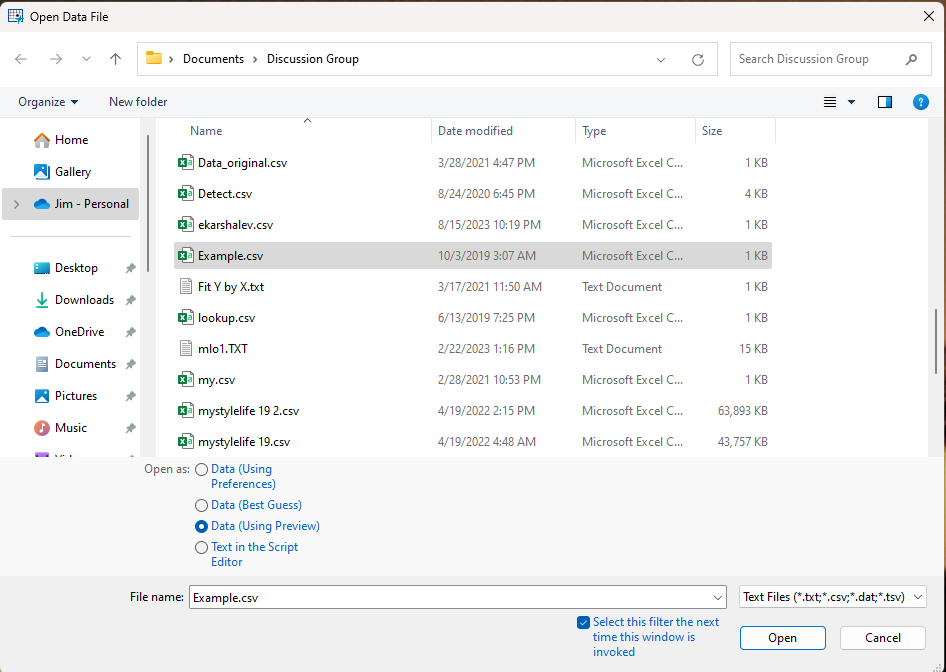This screenshot has height=672, width=946.
Task: Select the Data (Using Preferences) radio button
Action: pyautogui.click(x=202, y=469)
